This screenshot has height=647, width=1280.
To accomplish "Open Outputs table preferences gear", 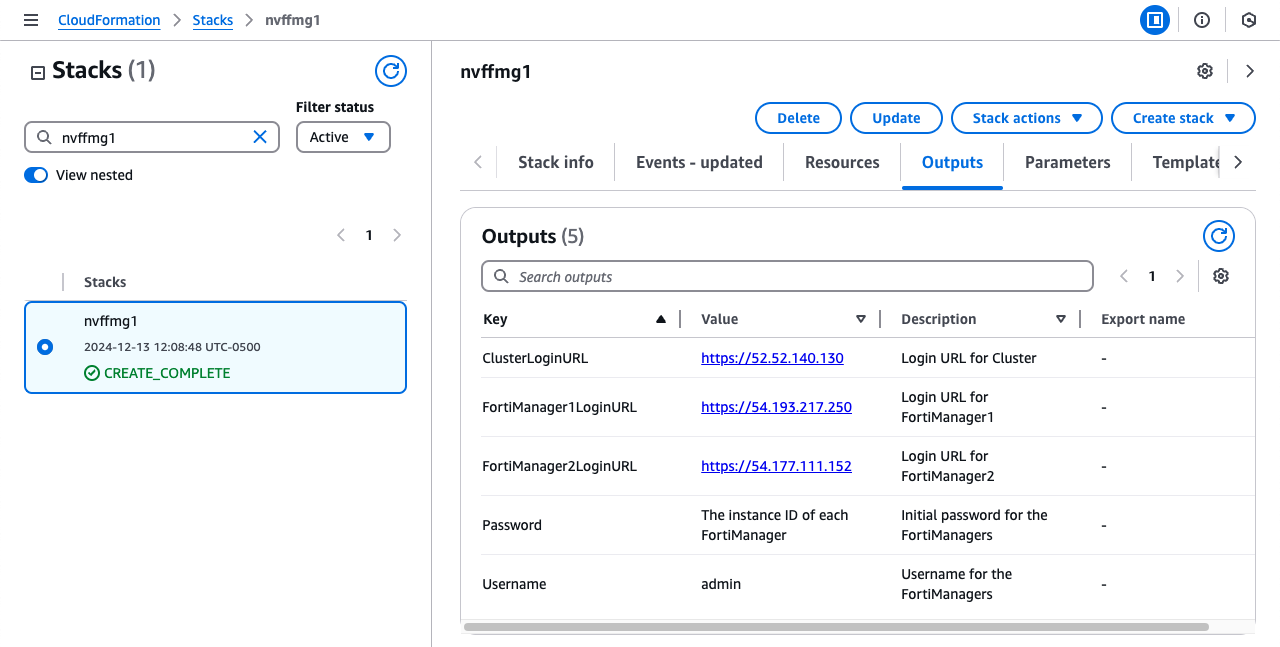I will 1220,277.
